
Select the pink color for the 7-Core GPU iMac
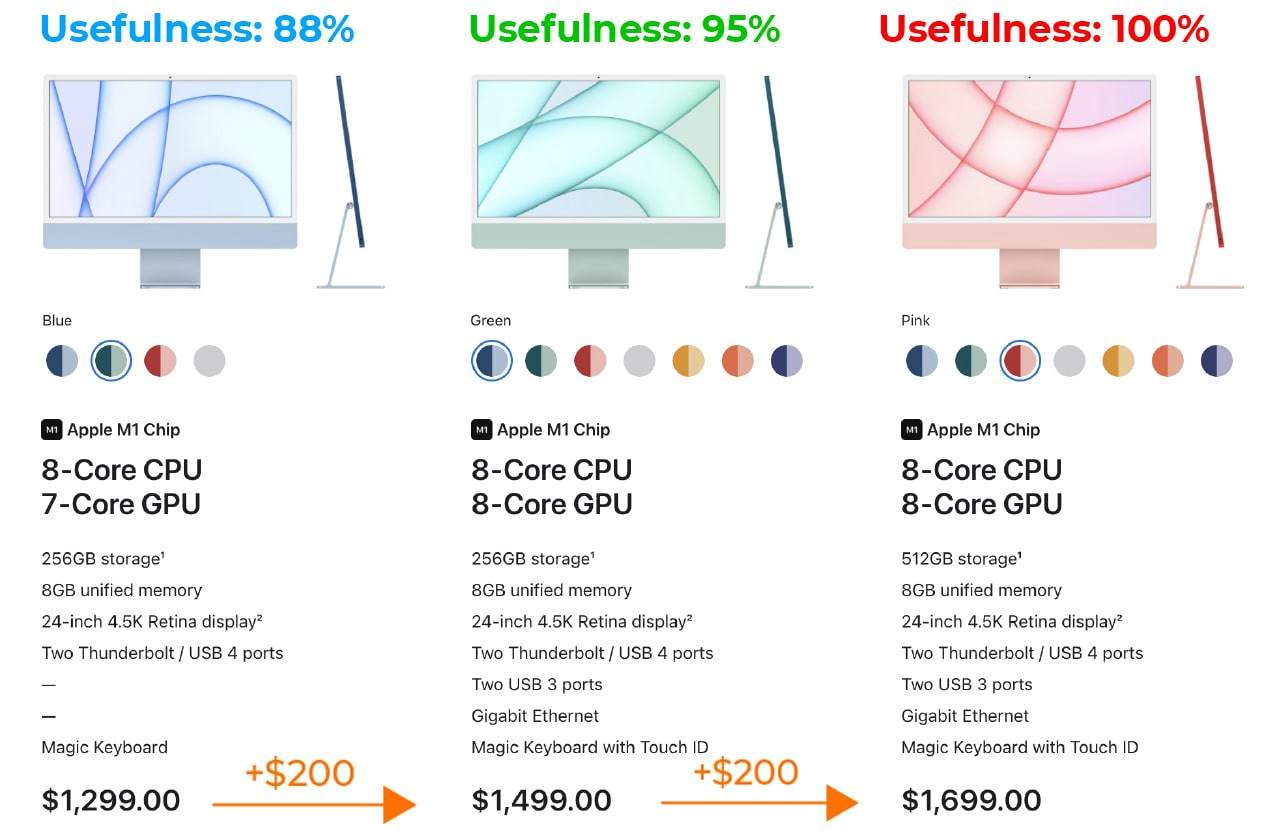pos(160,361)
